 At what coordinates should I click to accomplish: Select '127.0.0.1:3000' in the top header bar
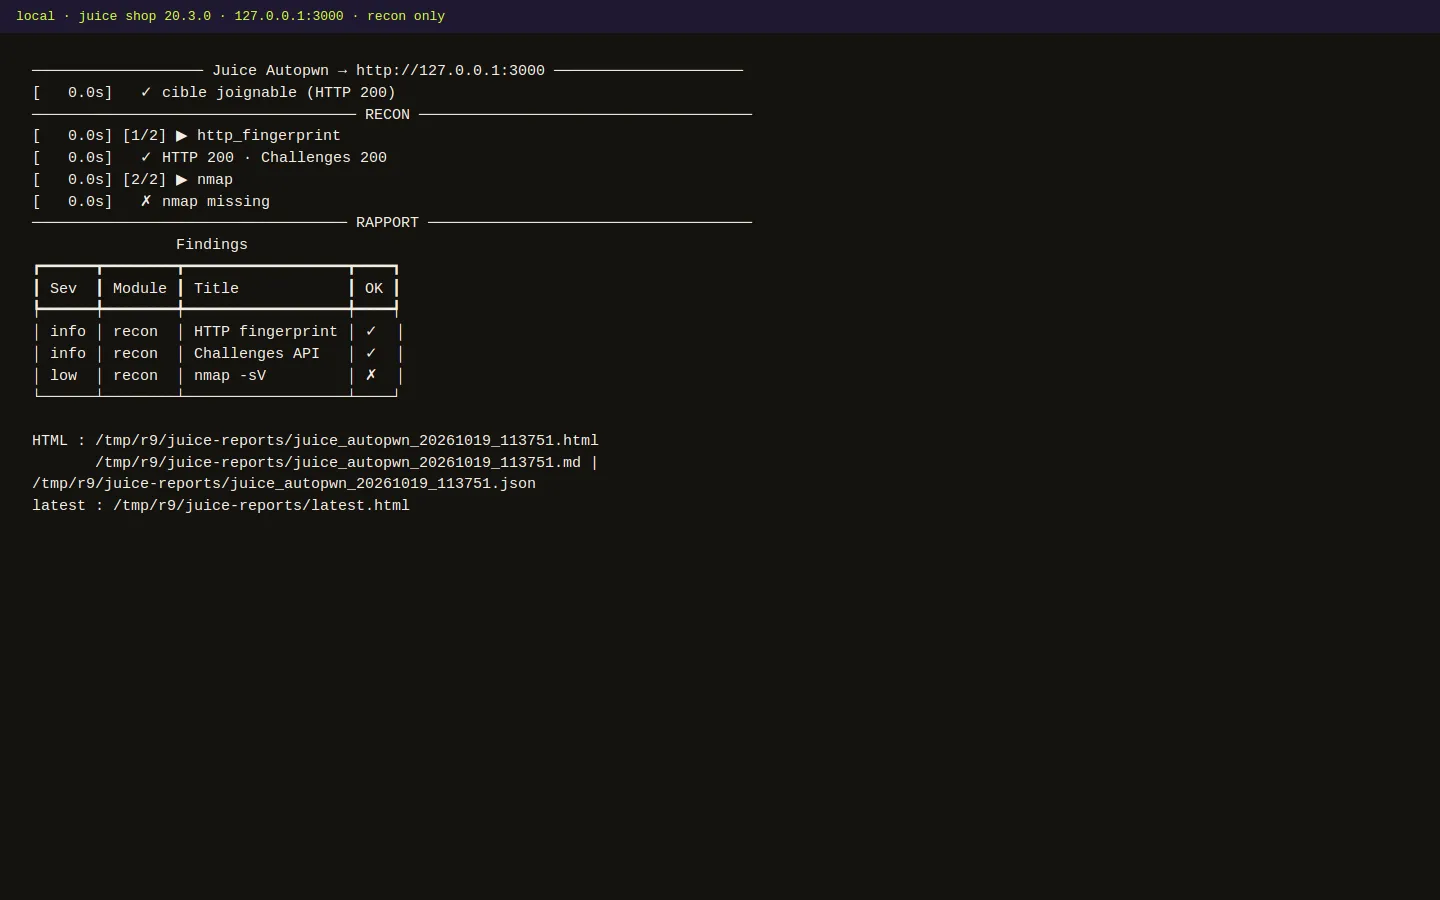(289, 16)
